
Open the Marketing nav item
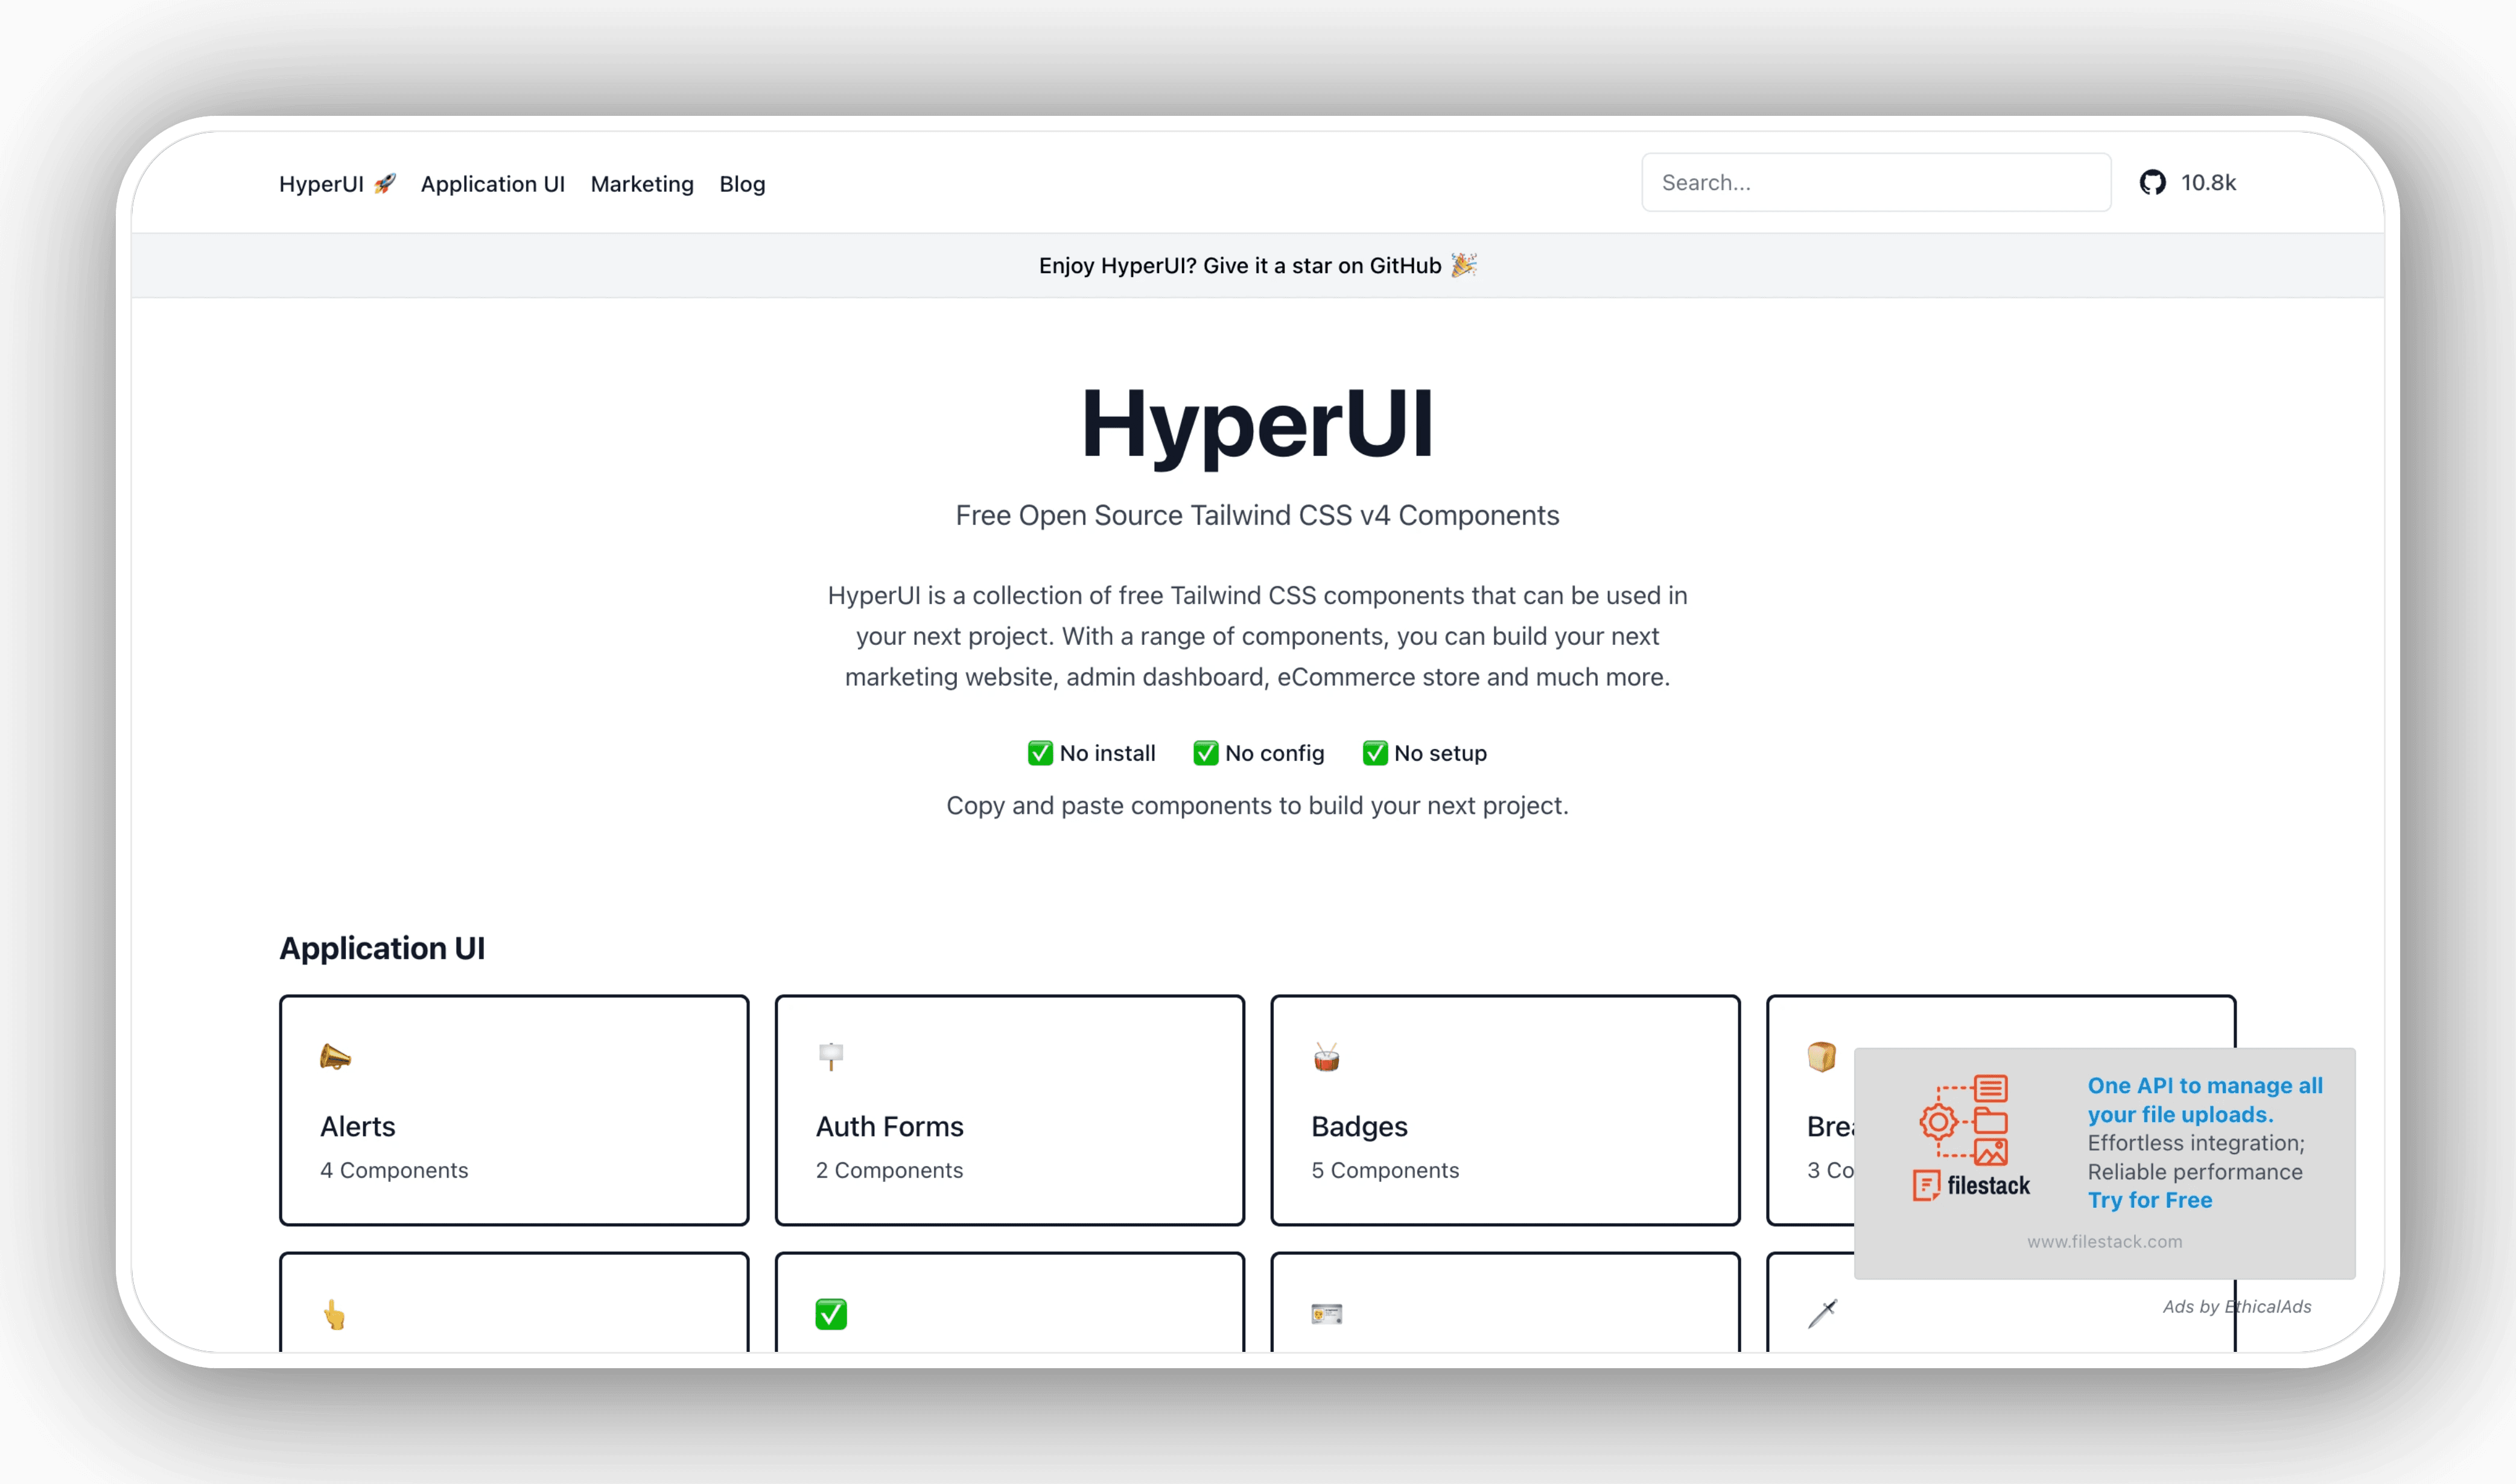point(642,184)
